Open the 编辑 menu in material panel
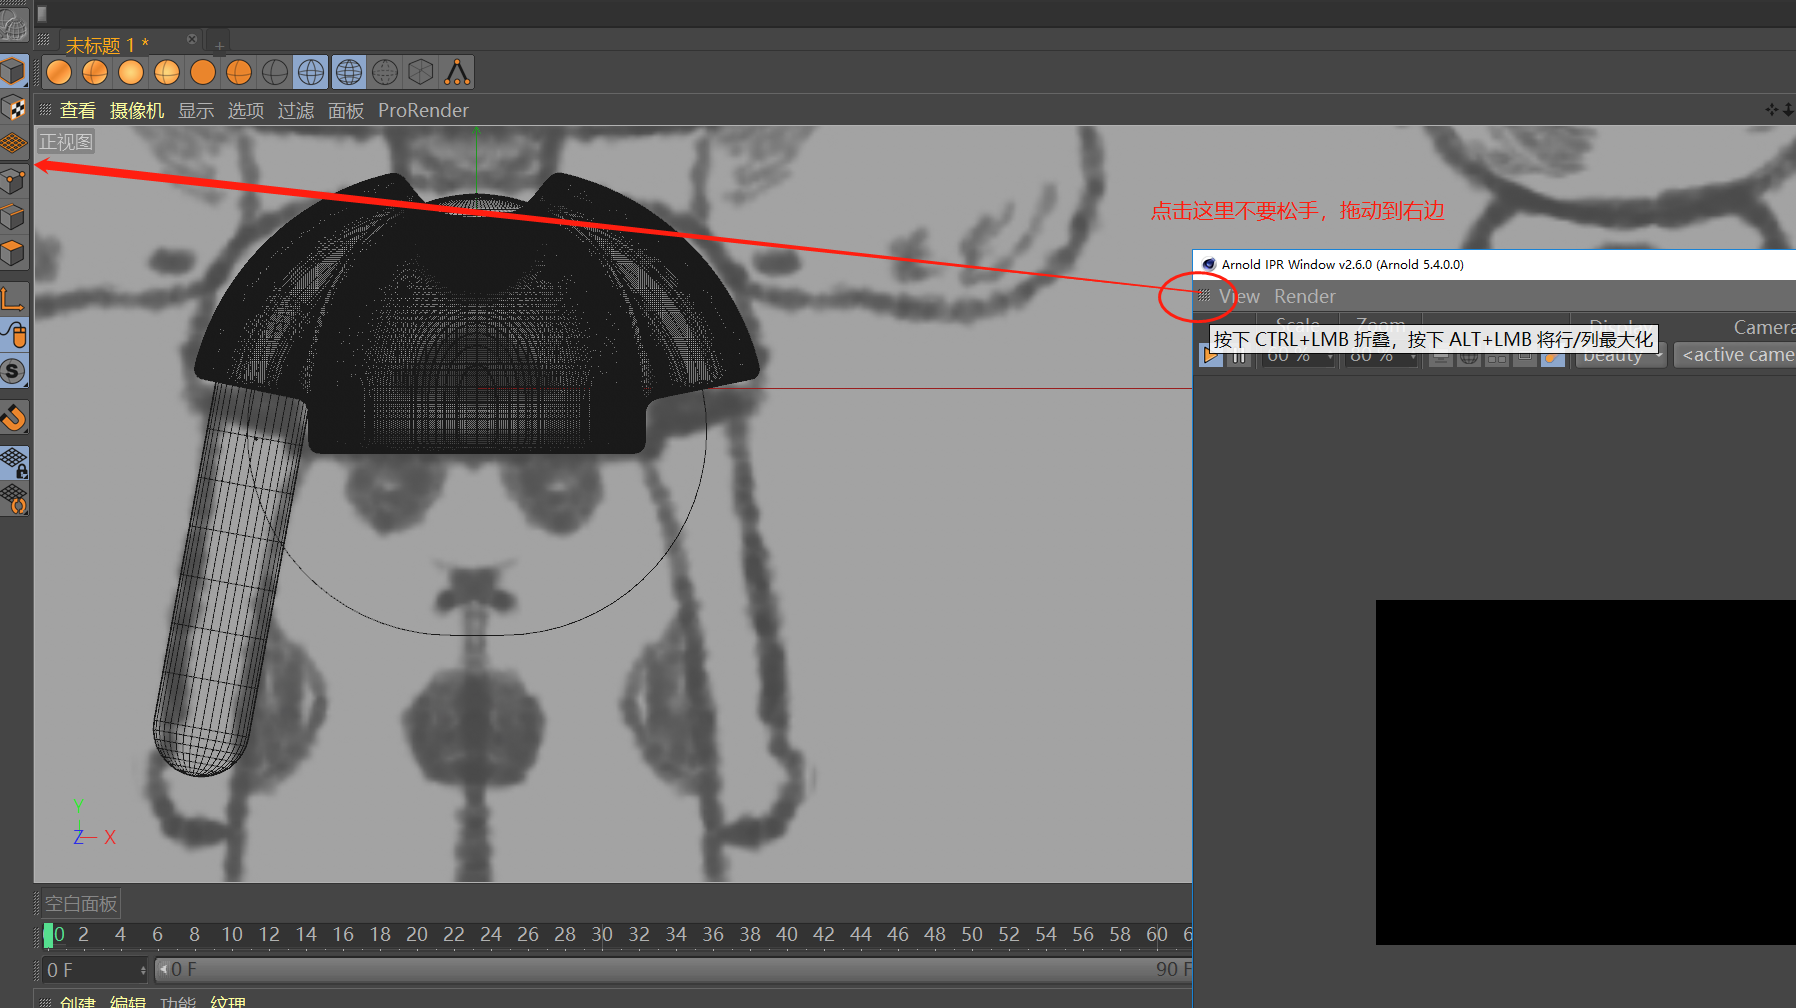The height and width of the screenshot is (1008, 1796). 128,1001
